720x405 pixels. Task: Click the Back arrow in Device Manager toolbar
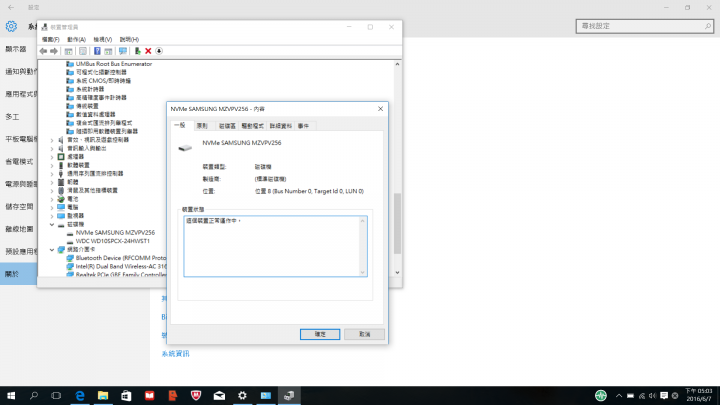coord(43,51)
